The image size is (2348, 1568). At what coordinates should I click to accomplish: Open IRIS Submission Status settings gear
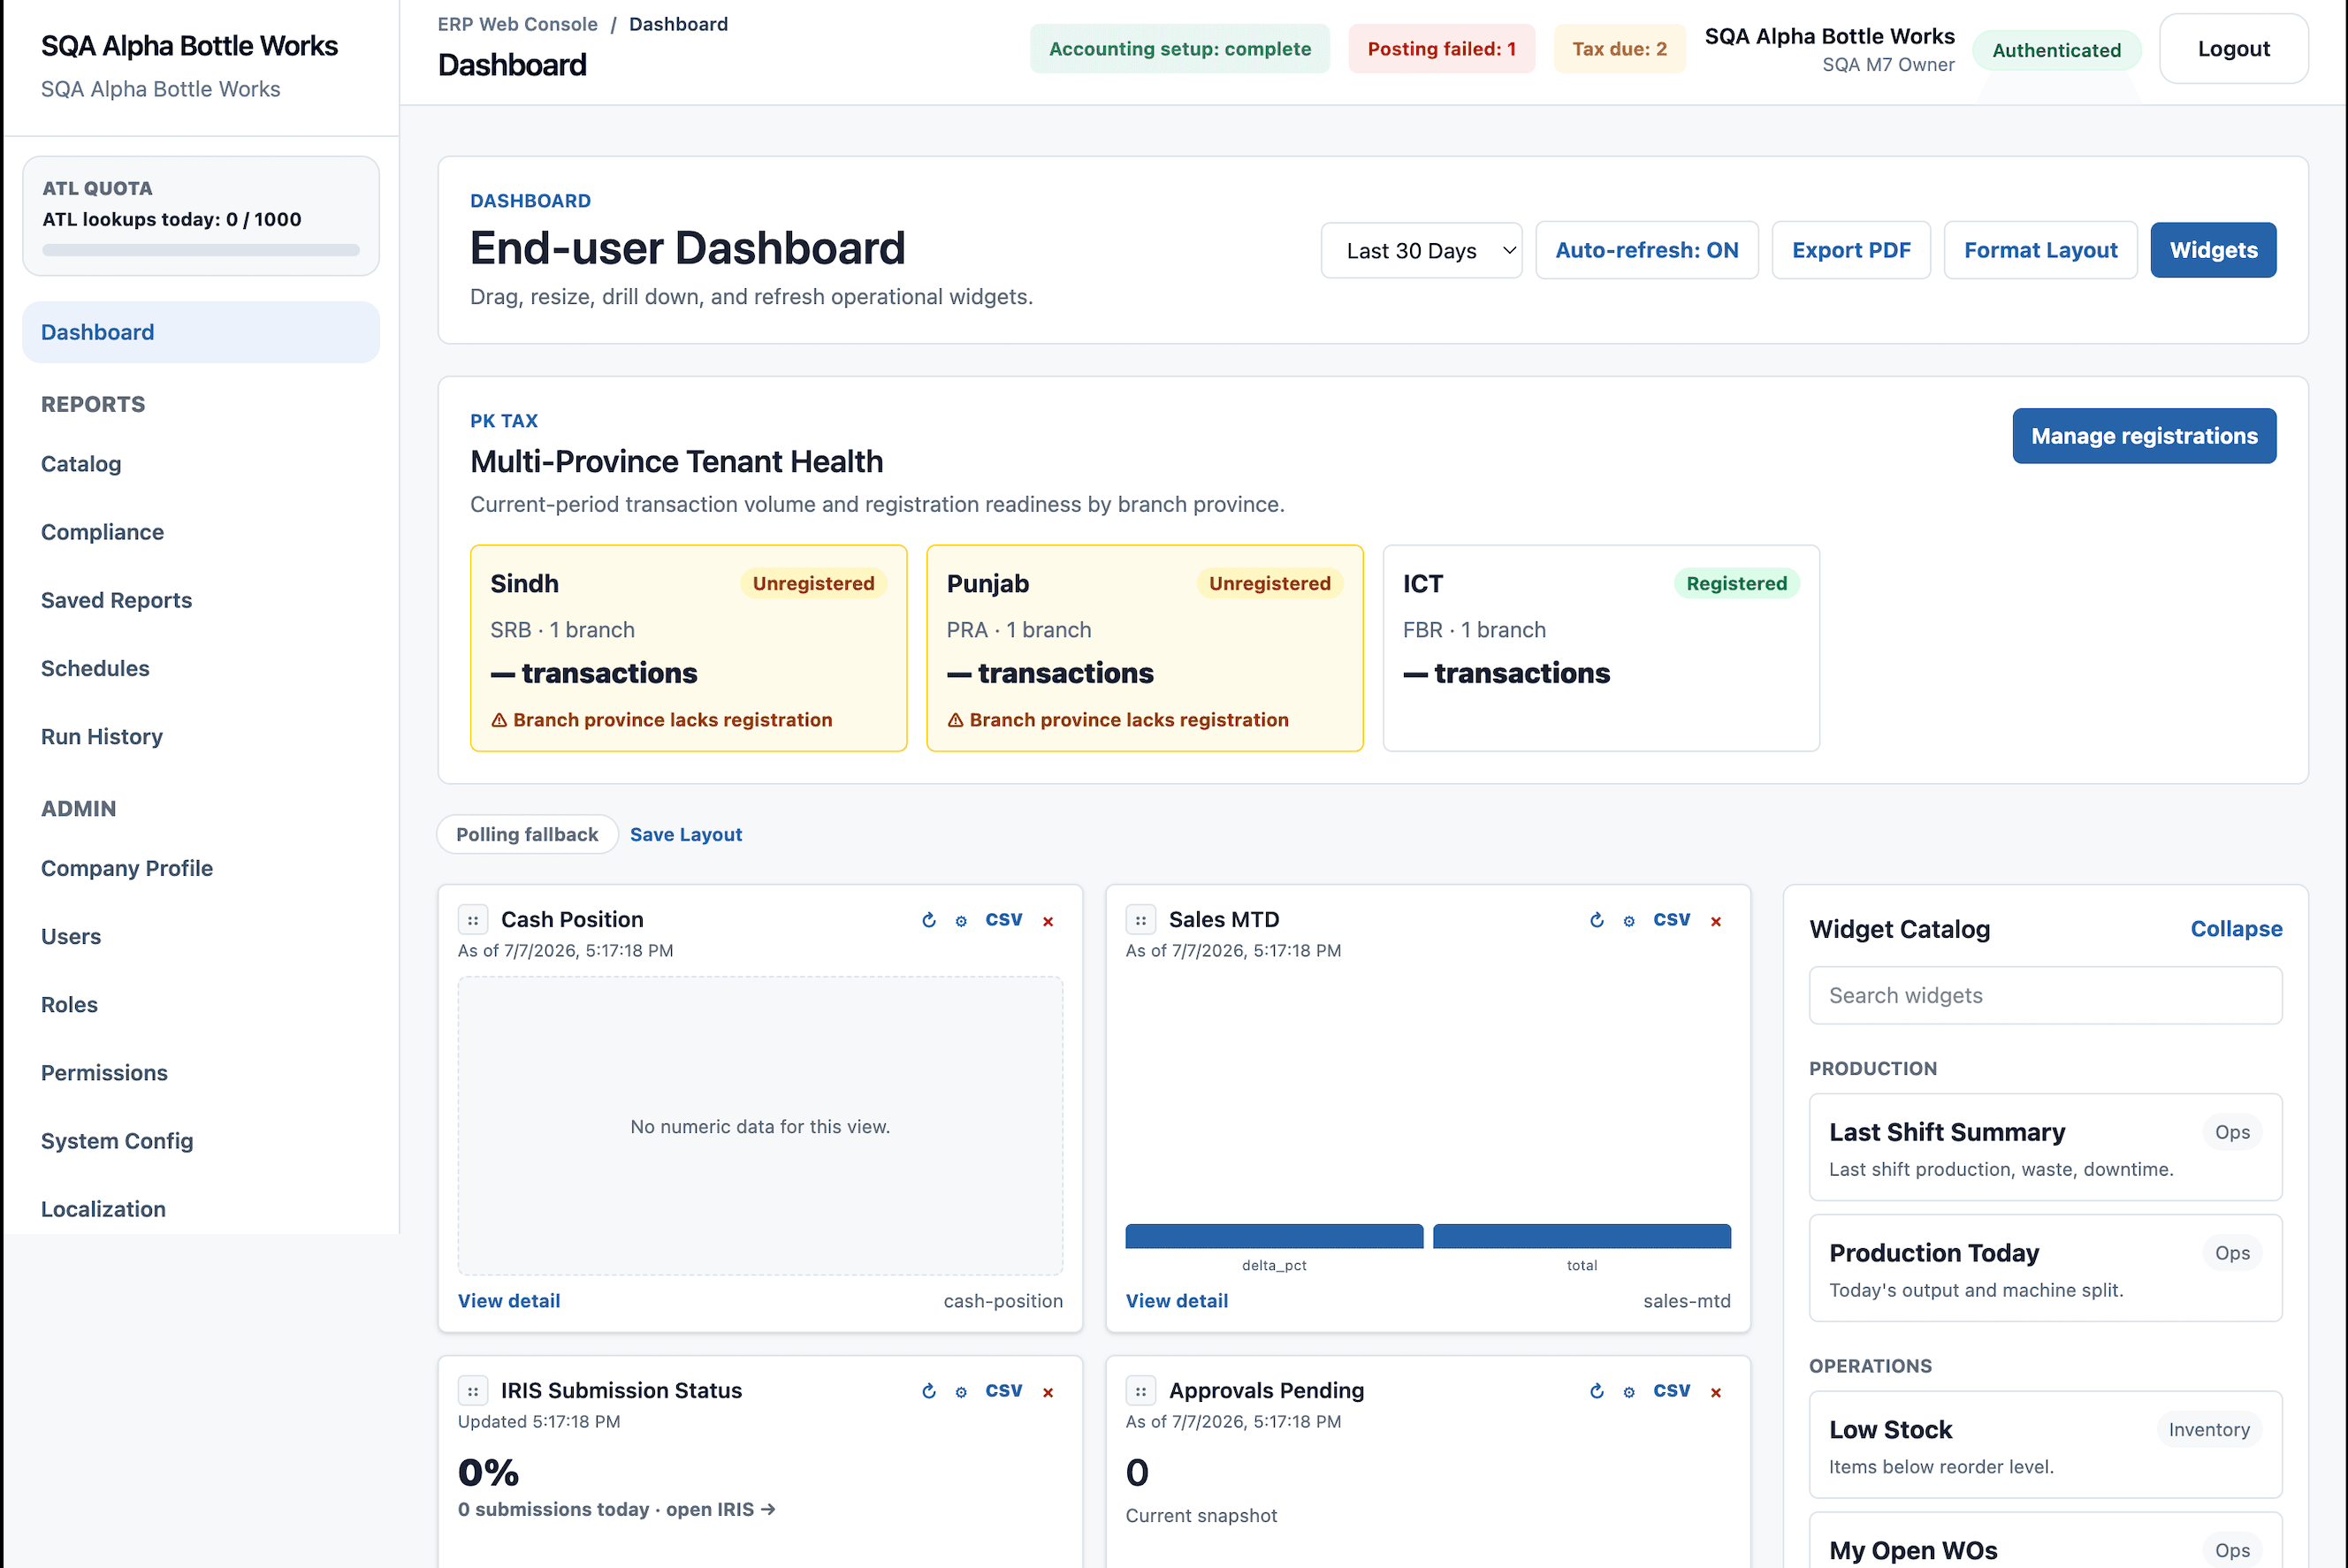point(961,1392)
